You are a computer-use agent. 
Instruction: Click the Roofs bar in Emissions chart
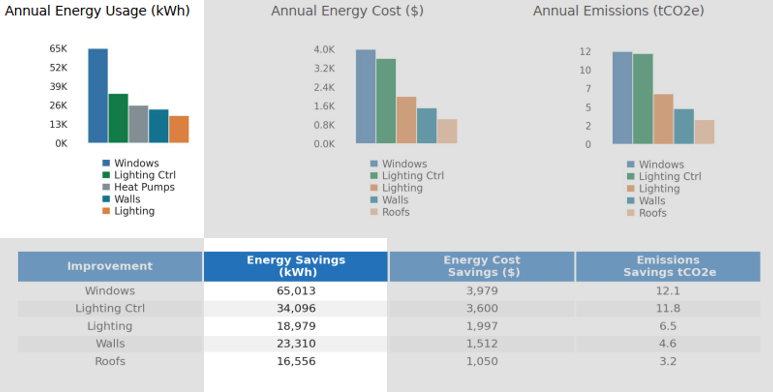[704, 132]
